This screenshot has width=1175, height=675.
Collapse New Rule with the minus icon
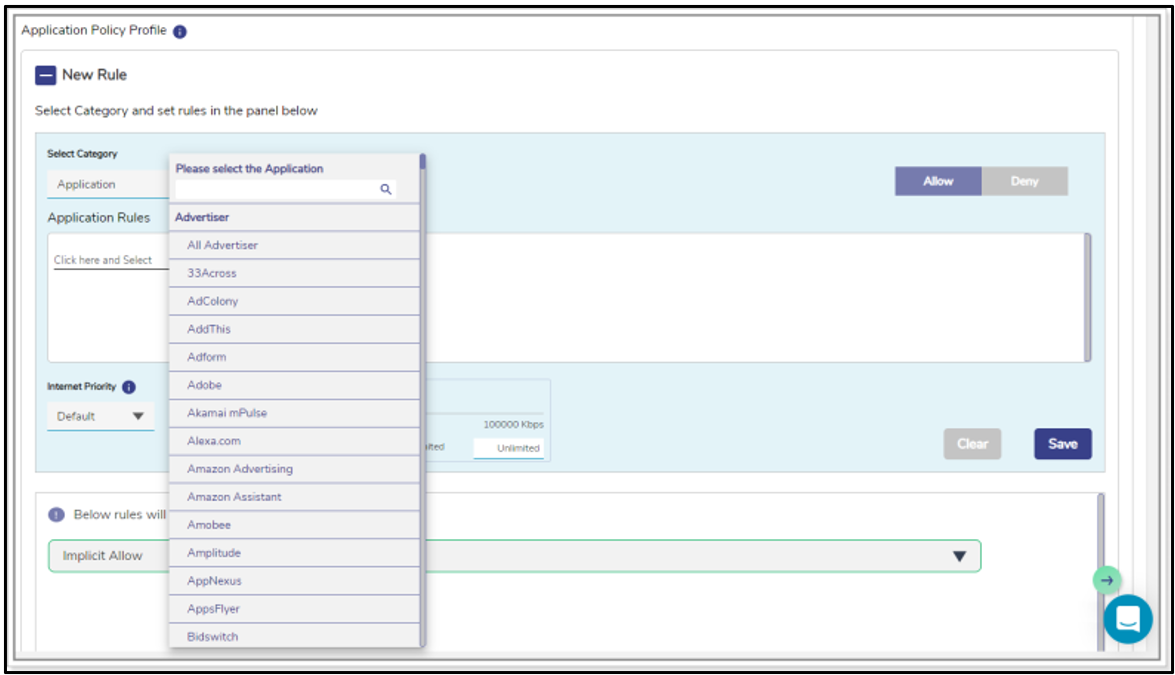[45, 75]
